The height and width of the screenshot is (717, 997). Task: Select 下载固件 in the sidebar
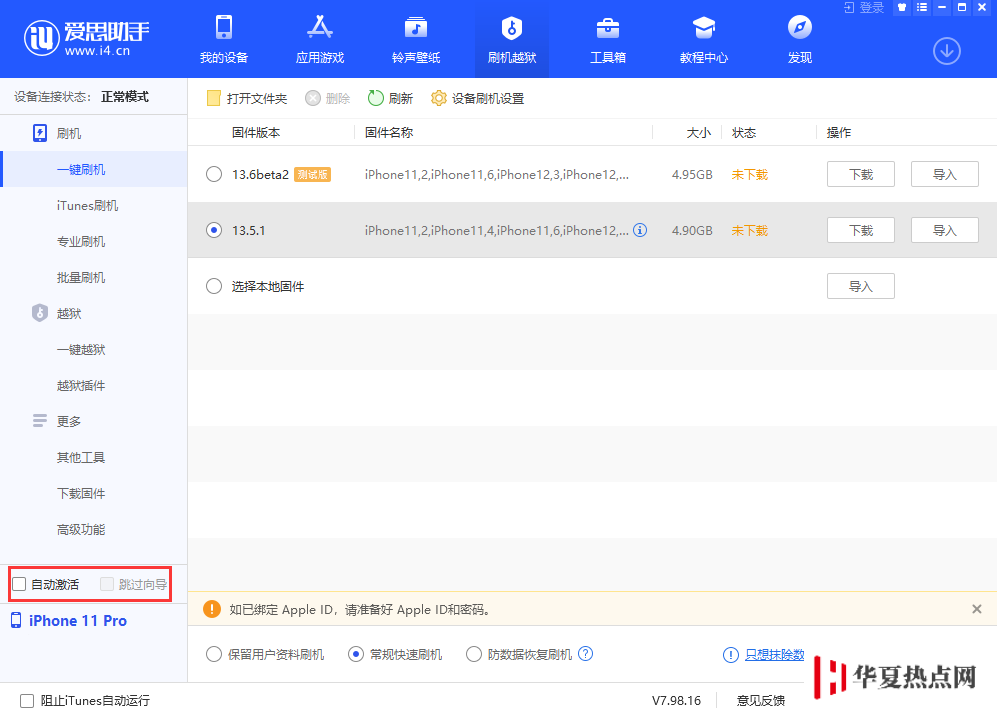(x=81, y=494)
